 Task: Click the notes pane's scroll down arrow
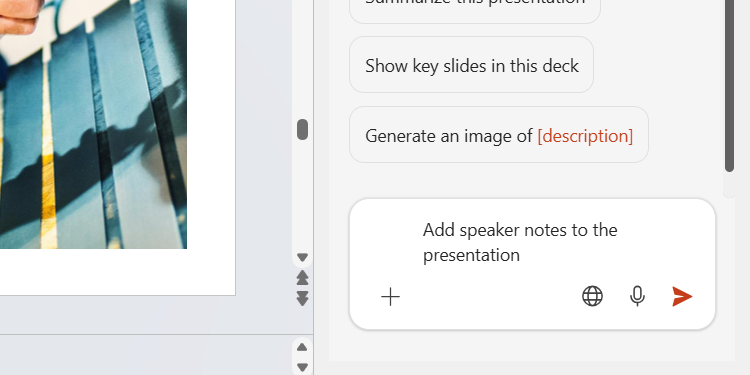point(302,367)
